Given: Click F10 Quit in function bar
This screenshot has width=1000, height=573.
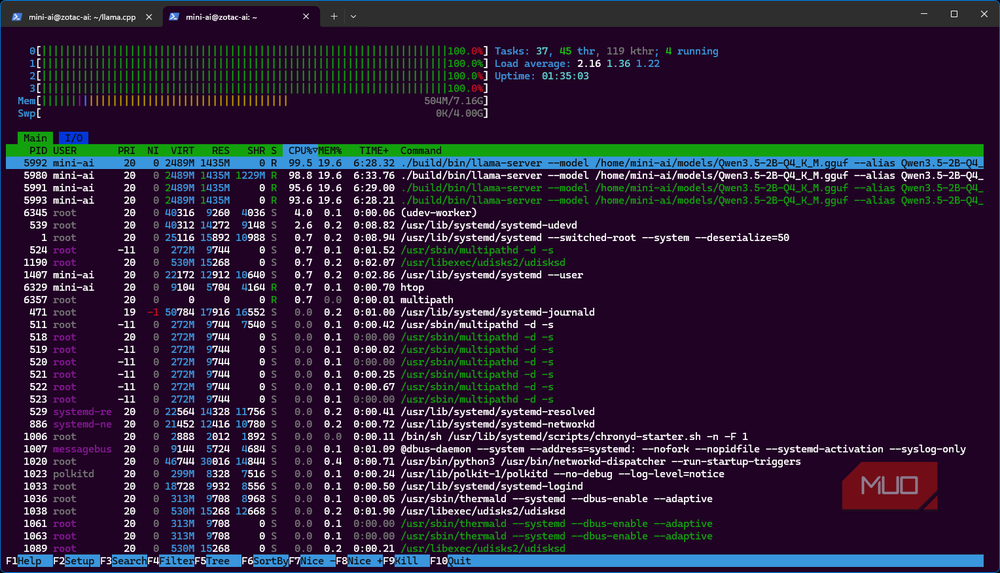Looking at the screenshot, I should click(450, 561).
